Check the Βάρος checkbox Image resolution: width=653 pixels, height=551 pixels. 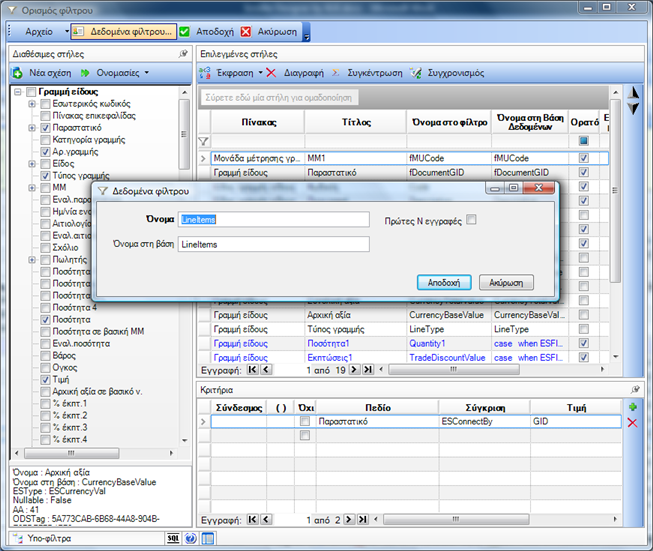(x=45, y=356)
